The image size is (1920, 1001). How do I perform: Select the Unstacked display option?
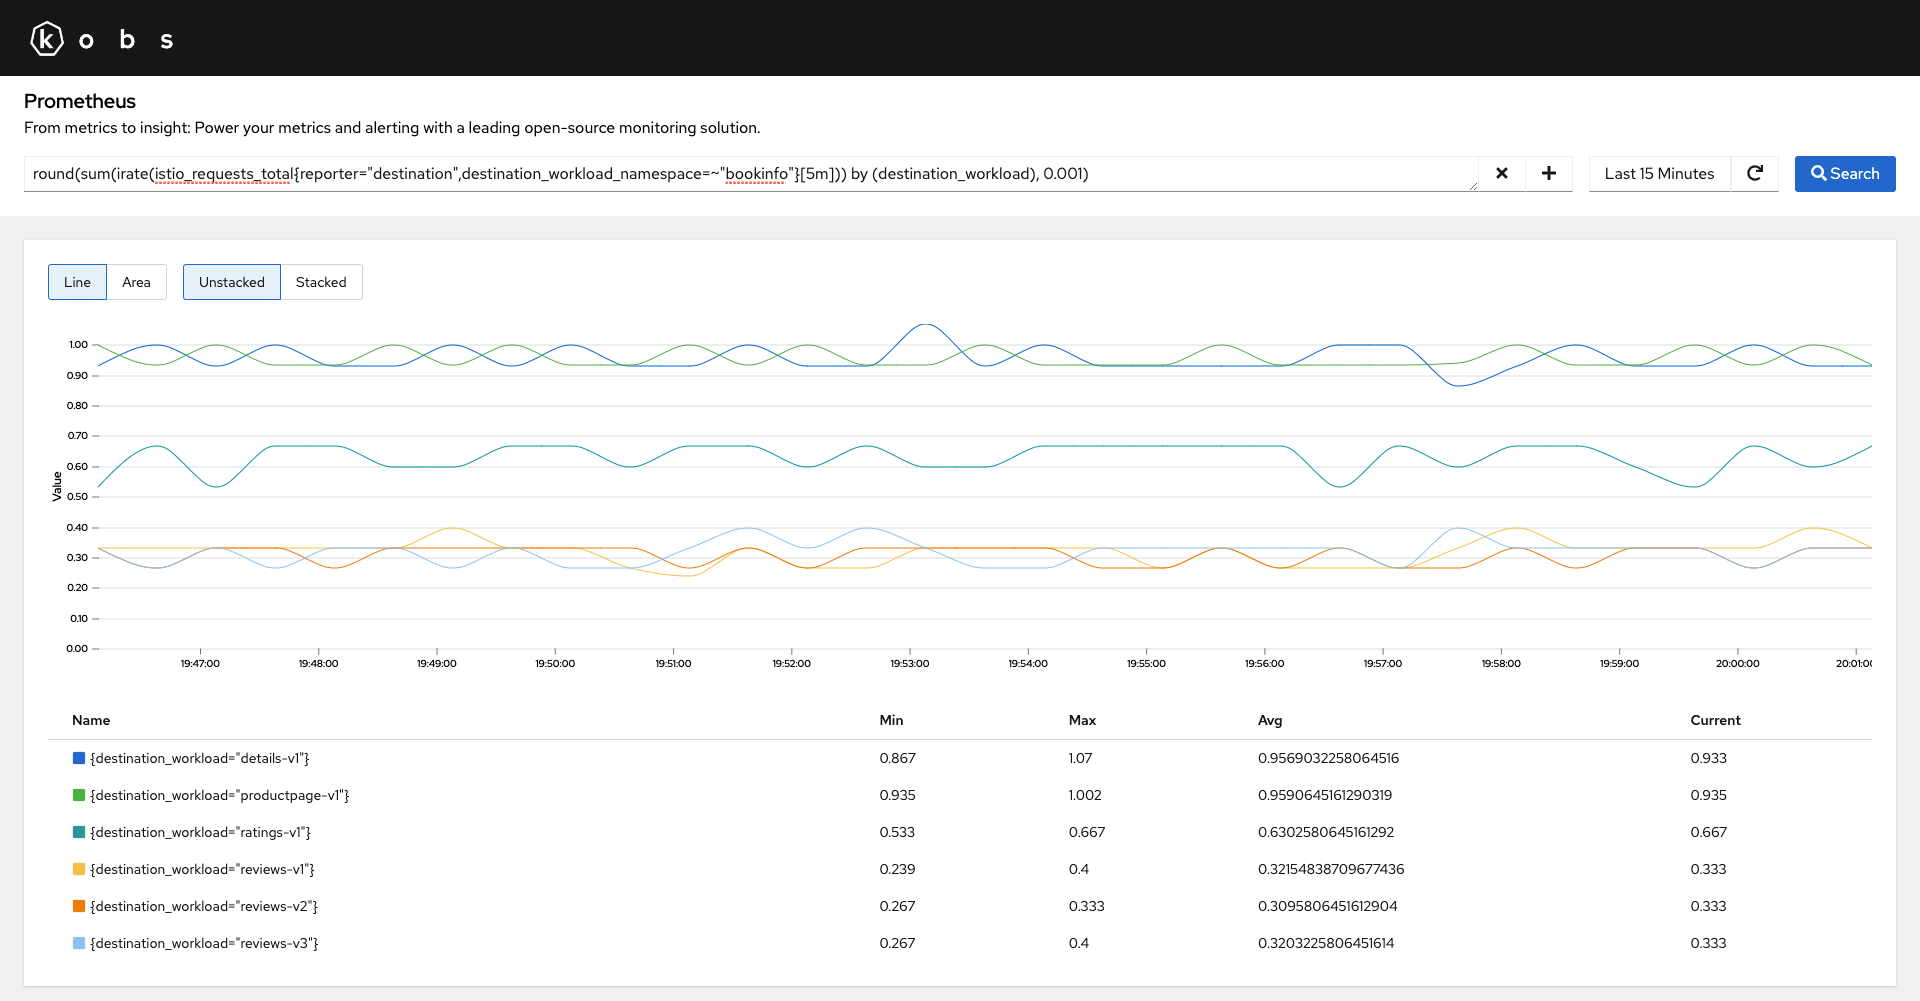231,282
